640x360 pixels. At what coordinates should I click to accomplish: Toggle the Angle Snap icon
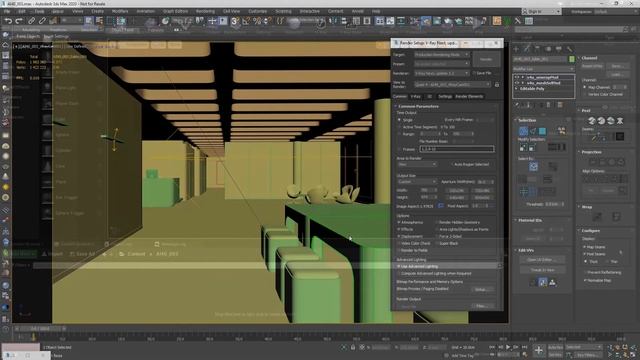click(246, 21)
